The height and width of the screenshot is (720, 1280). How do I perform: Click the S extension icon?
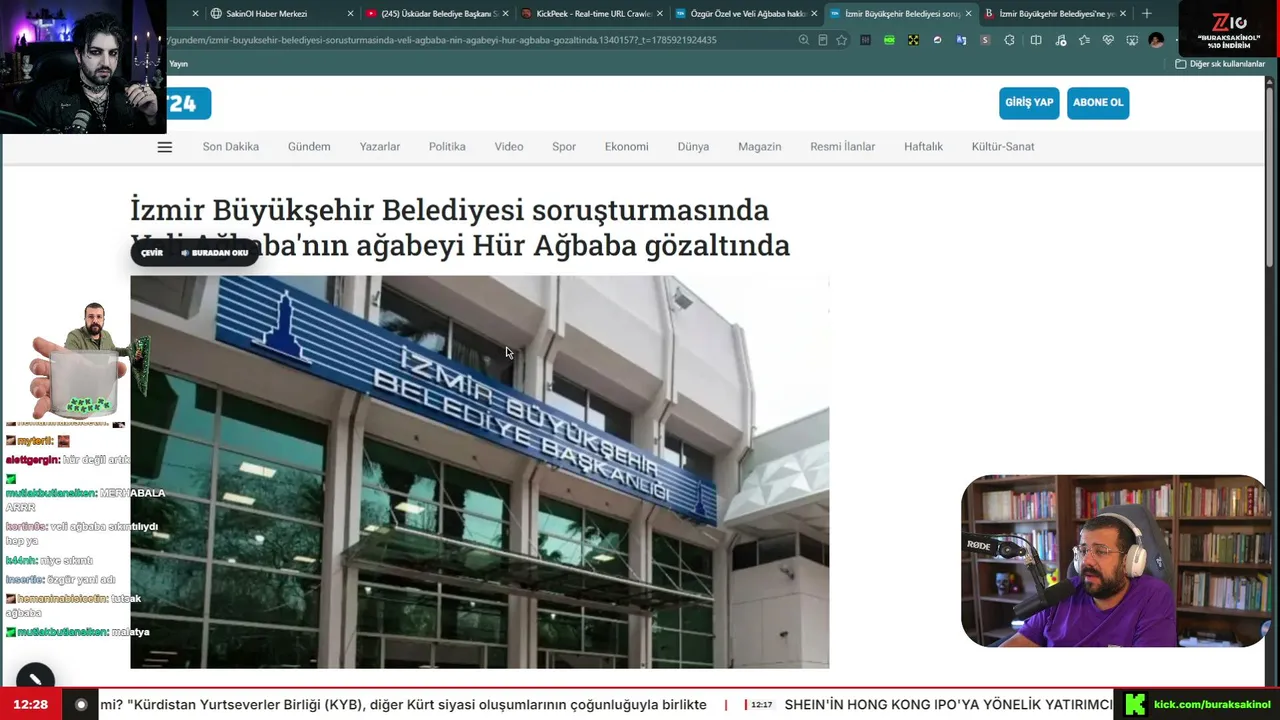[985, 40]
